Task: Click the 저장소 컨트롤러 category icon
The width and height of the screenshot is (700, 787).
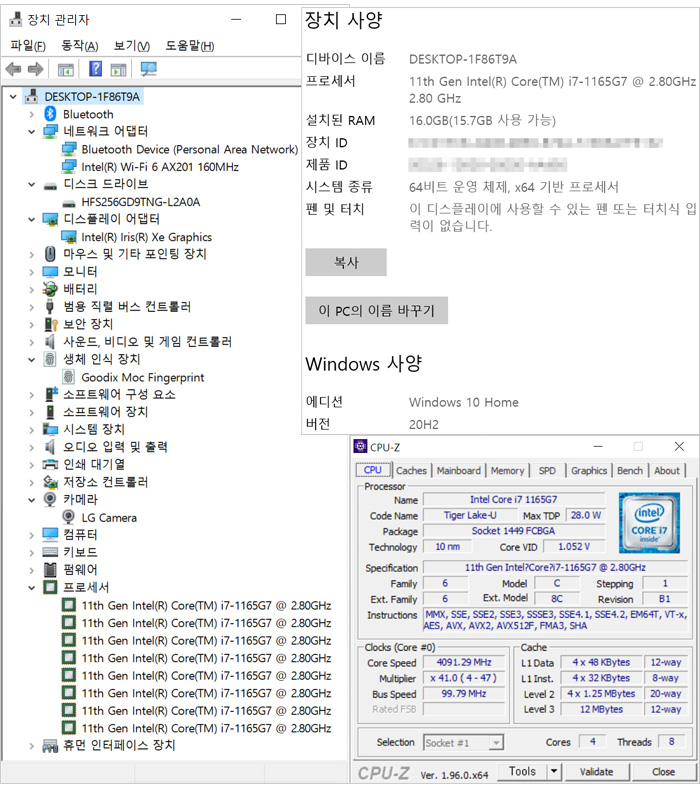Action: tap(50, 482)
